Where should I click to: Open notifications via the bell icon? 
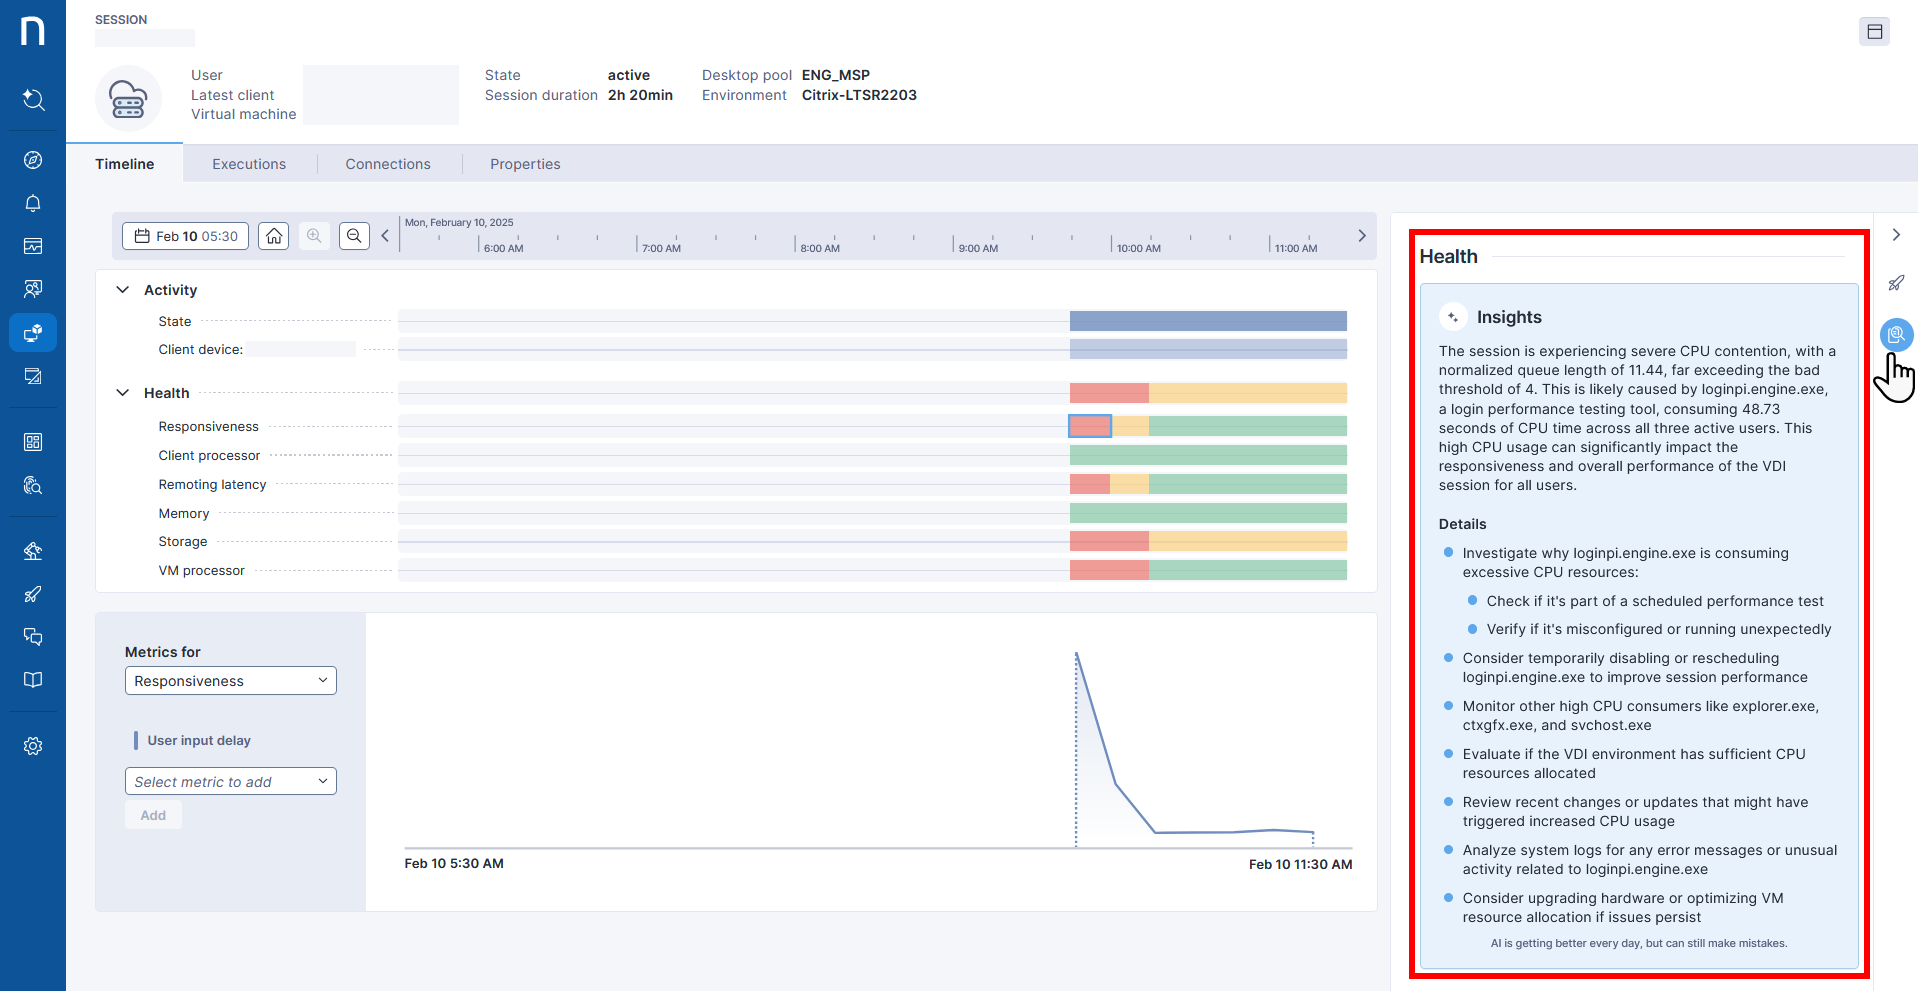pos(33,203)
